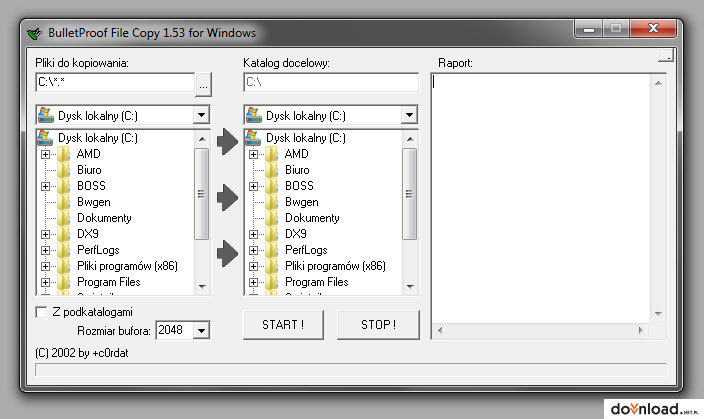The image size is (704, 419).
Task: Click down arrow of destination tree scrollbar
Action: click(x=409, y=287)
